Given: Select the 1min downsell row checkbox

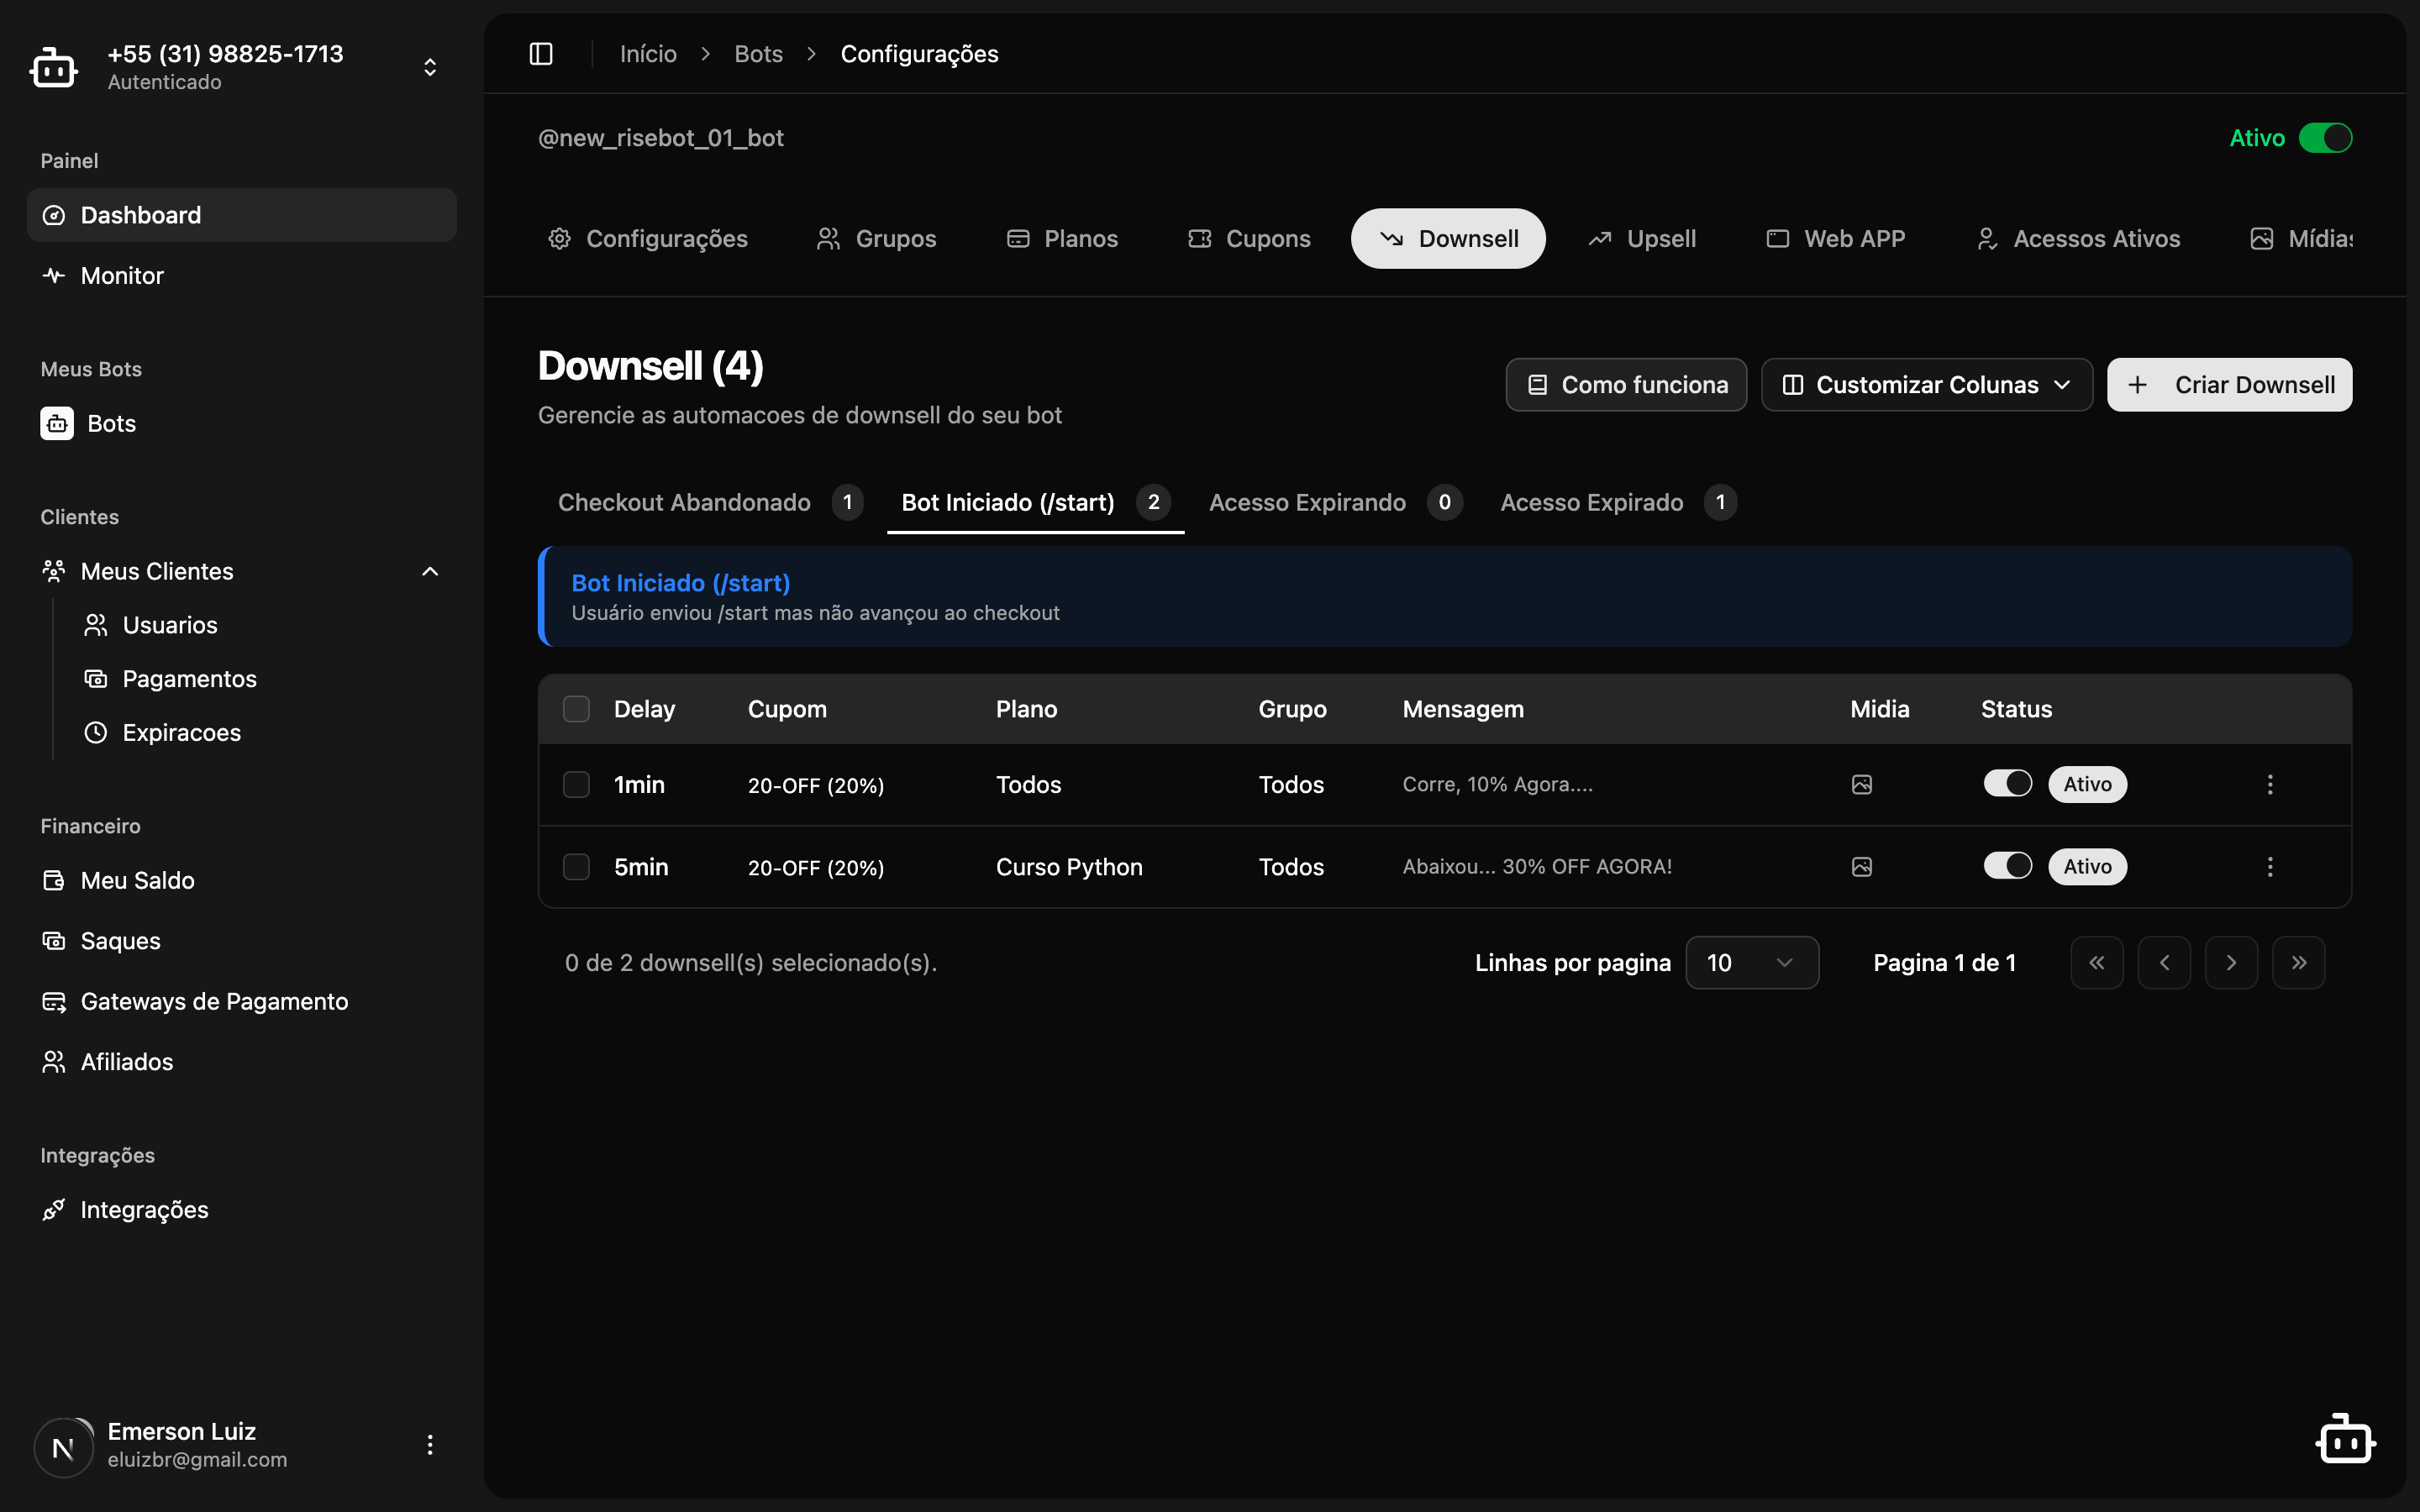Looking at the screenshot, I should pyautogui.click(x=576, y=785).
